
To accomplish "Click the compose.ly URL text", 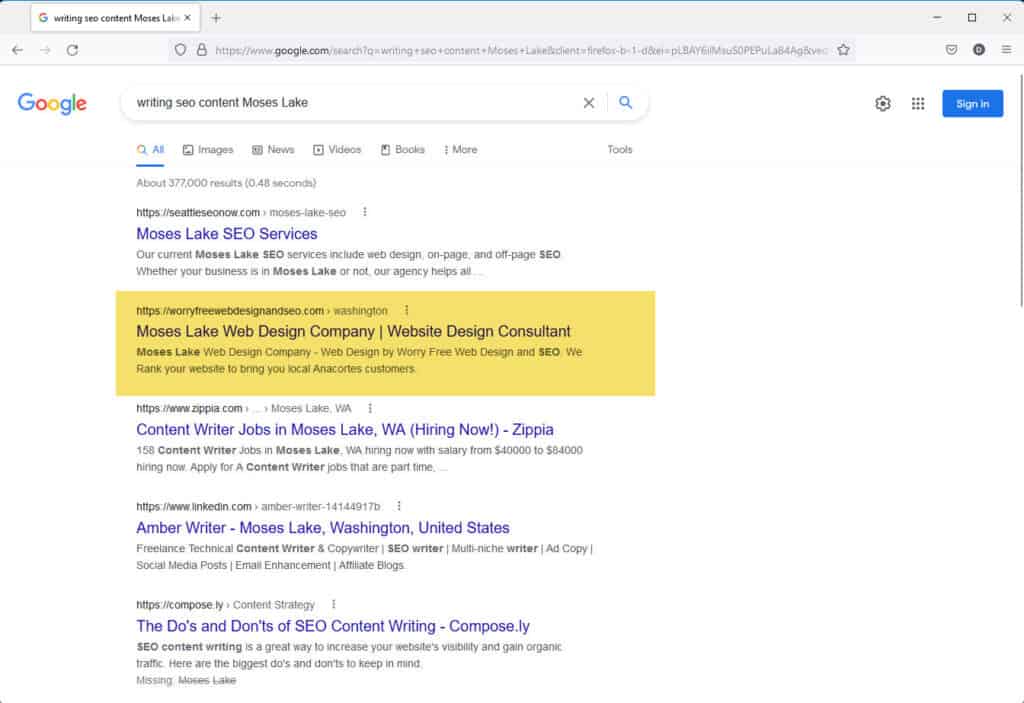I will pos(180,604).
